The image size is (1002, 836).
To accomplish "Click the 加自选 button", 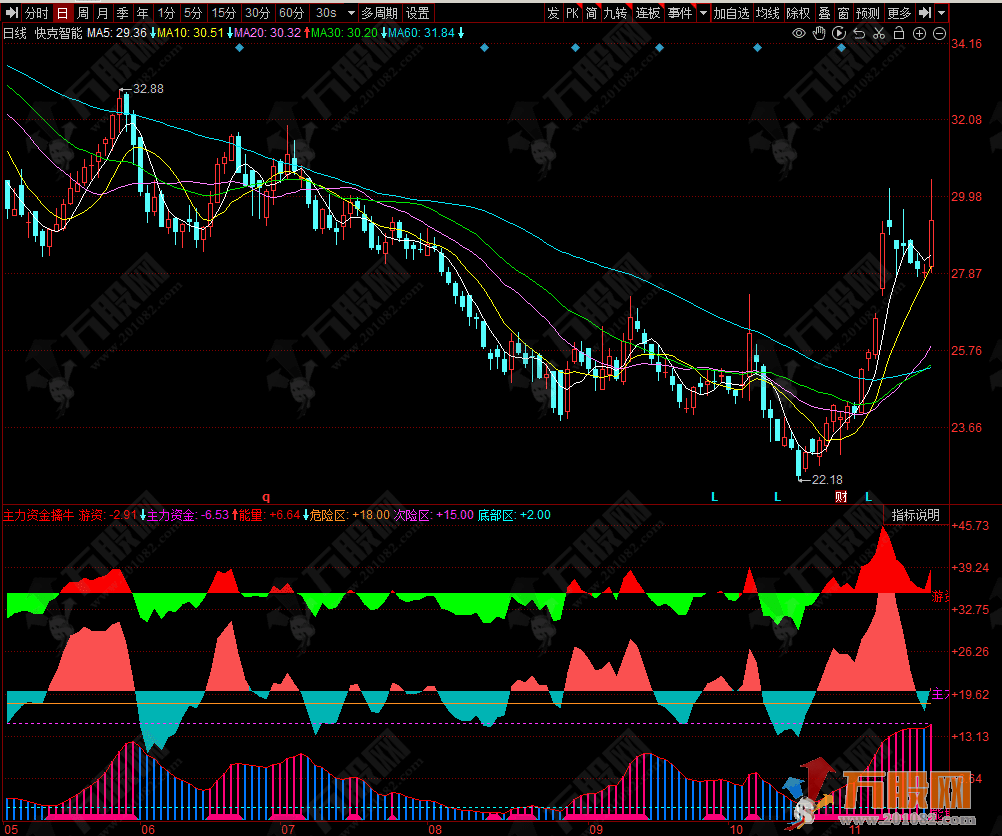I will [x=731, y=13].
